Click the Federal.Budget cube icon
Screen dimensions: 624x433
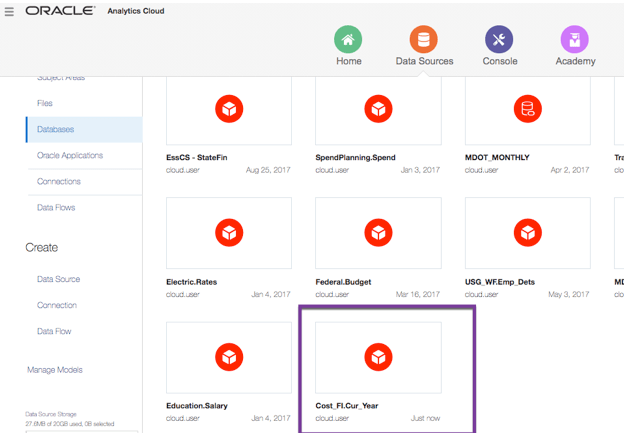click(x=377, y=233)
